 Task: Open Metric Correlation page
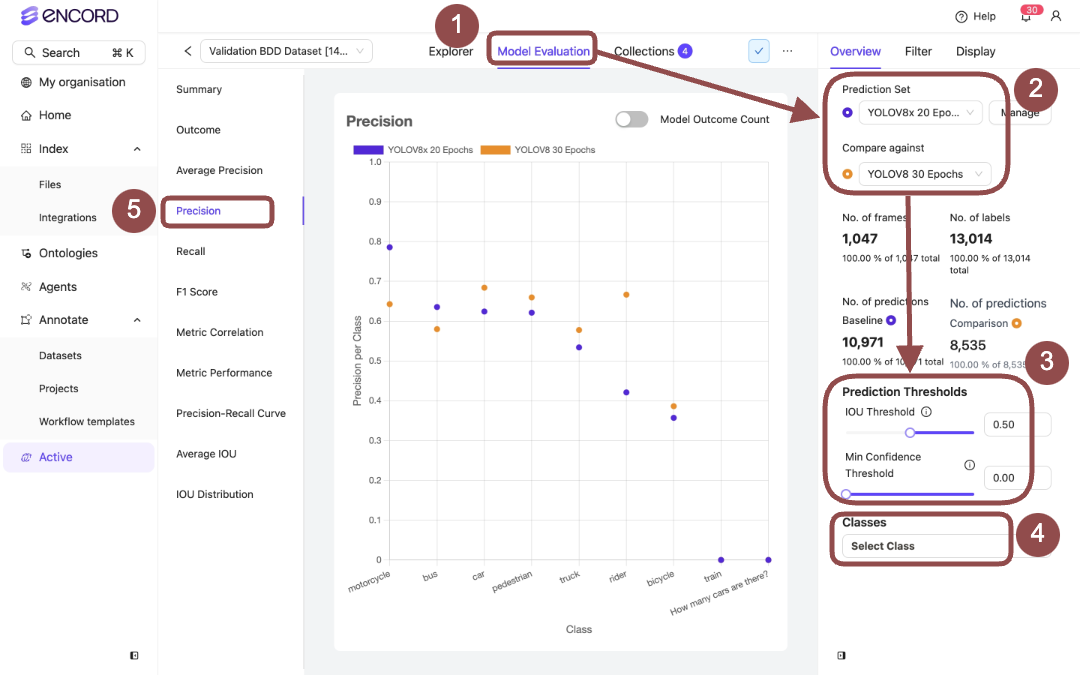coord(220,333)
